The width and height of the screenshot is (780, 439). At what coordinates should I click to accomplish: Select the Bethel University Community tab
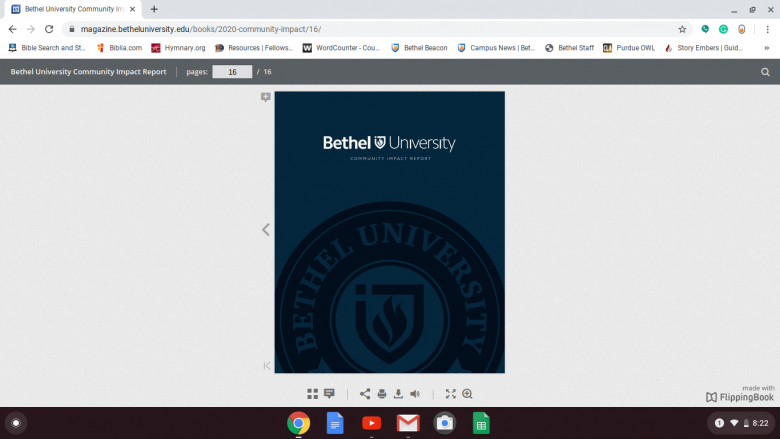pyautogui.click(x=73, y=9)
